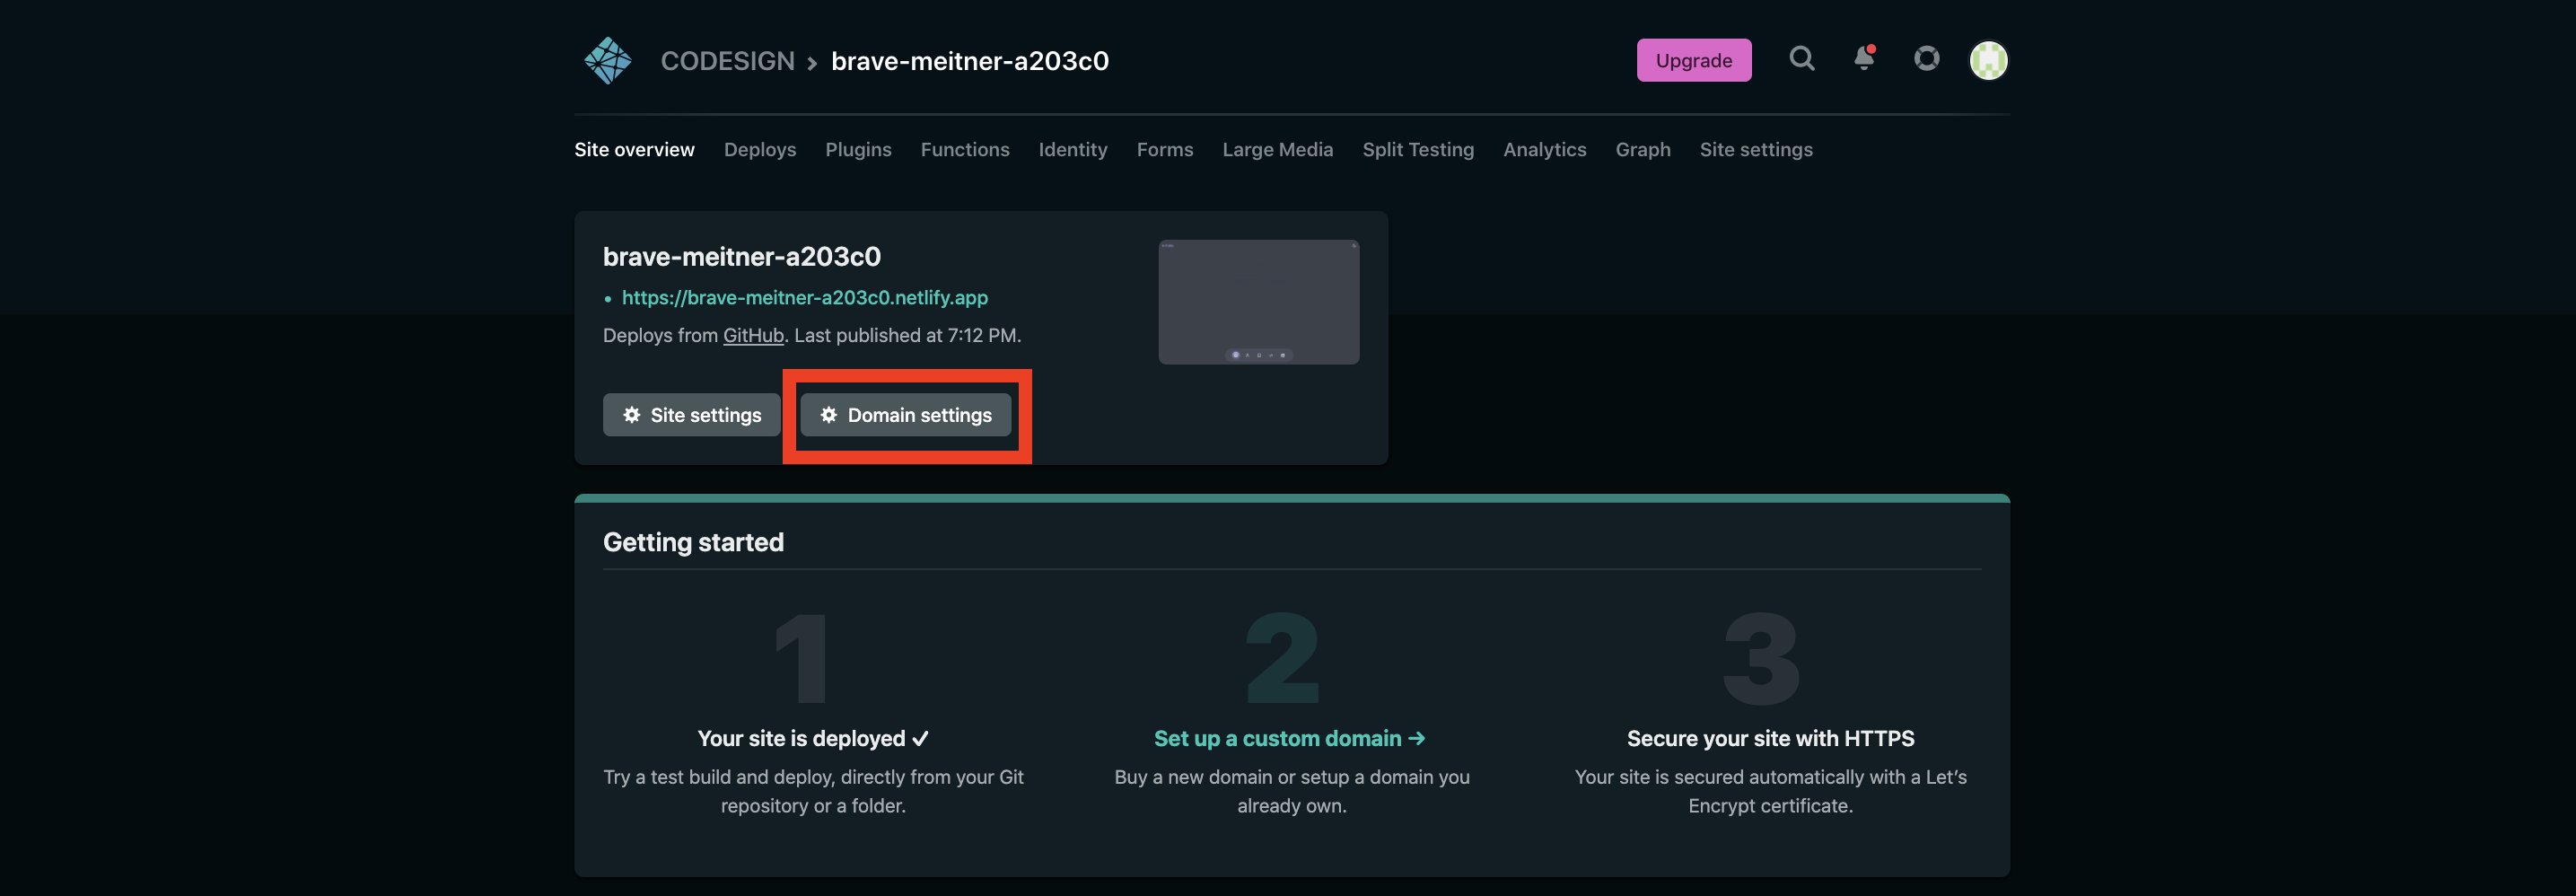
Task: Open the Functions tab
Action: click(x=964, y=149)
